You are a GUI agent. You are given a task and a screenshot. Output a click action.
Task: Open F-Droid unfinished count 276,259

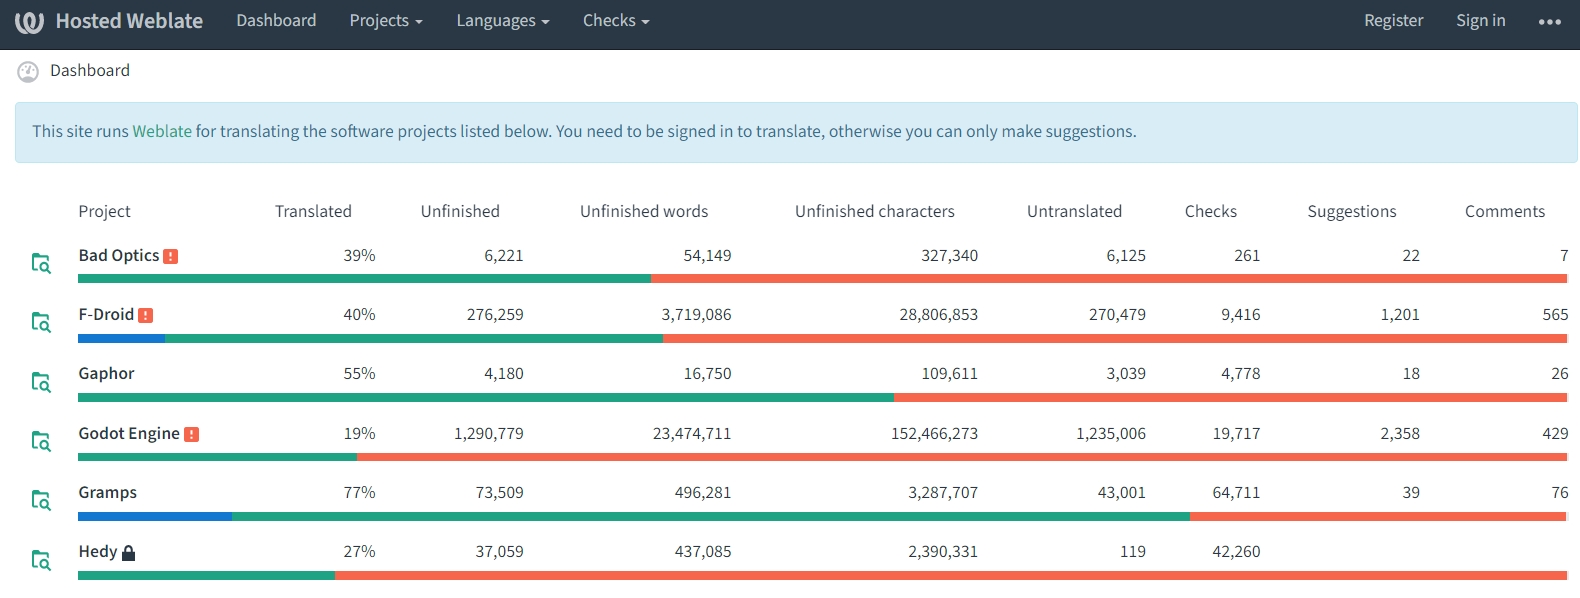point(495,314)
